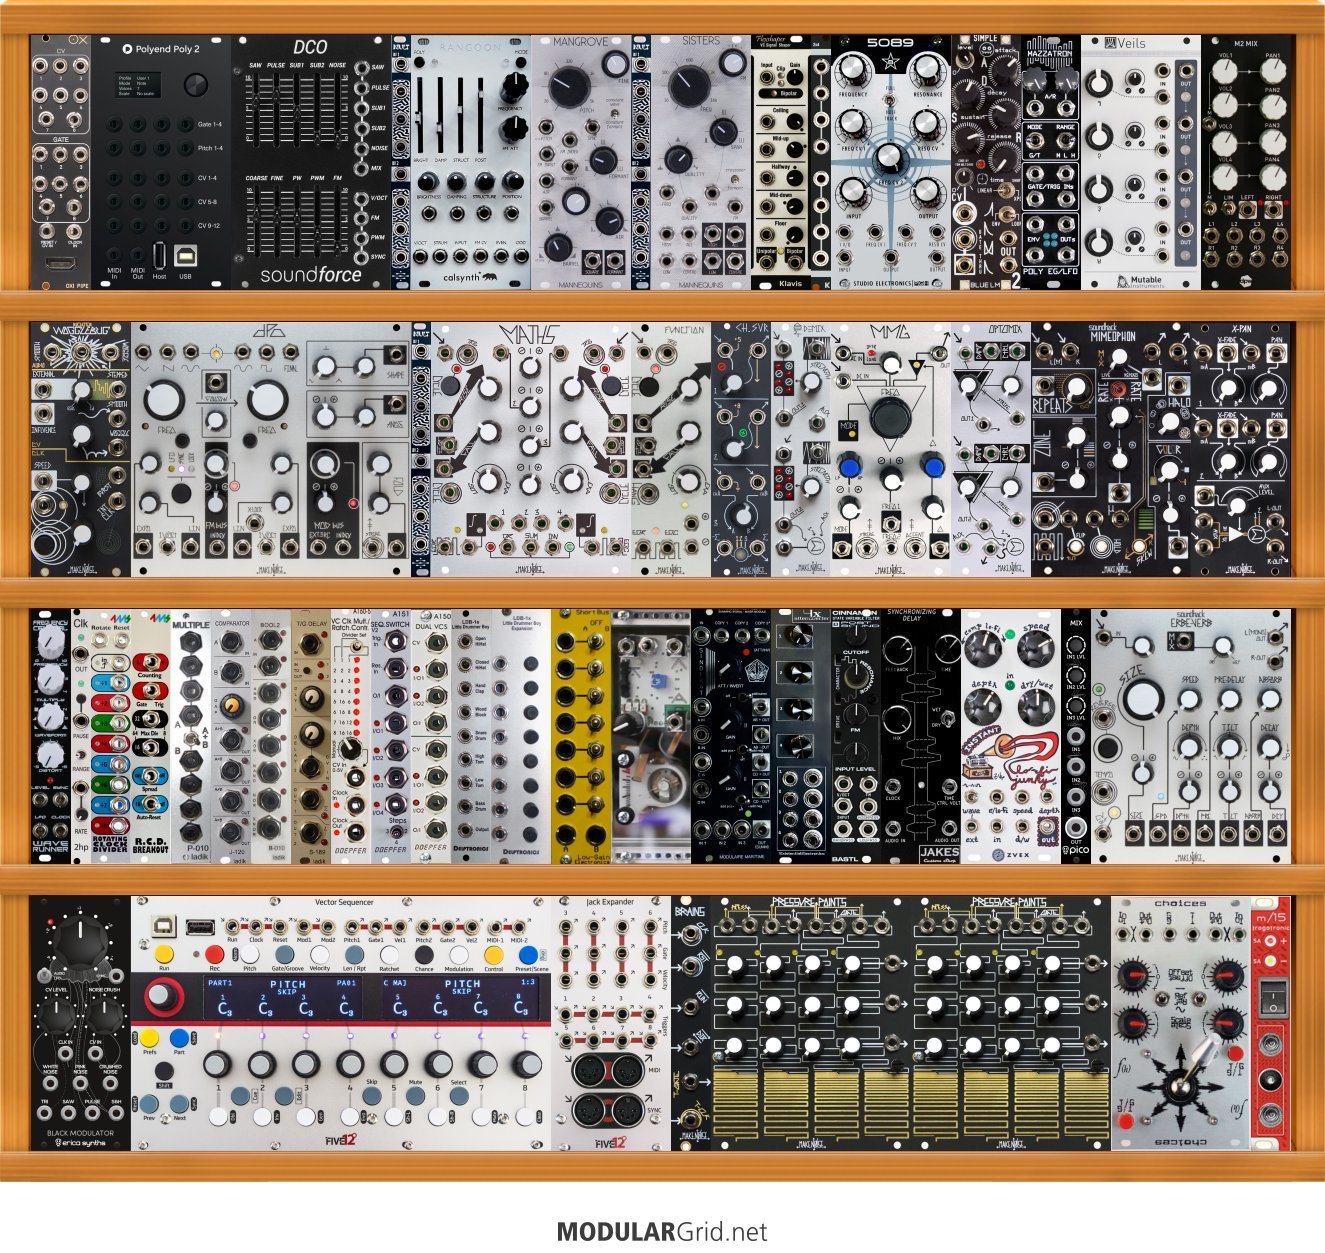Select the white Pitch mode button
Viewport: 1325px width, 1253px height.
(250, 955)
